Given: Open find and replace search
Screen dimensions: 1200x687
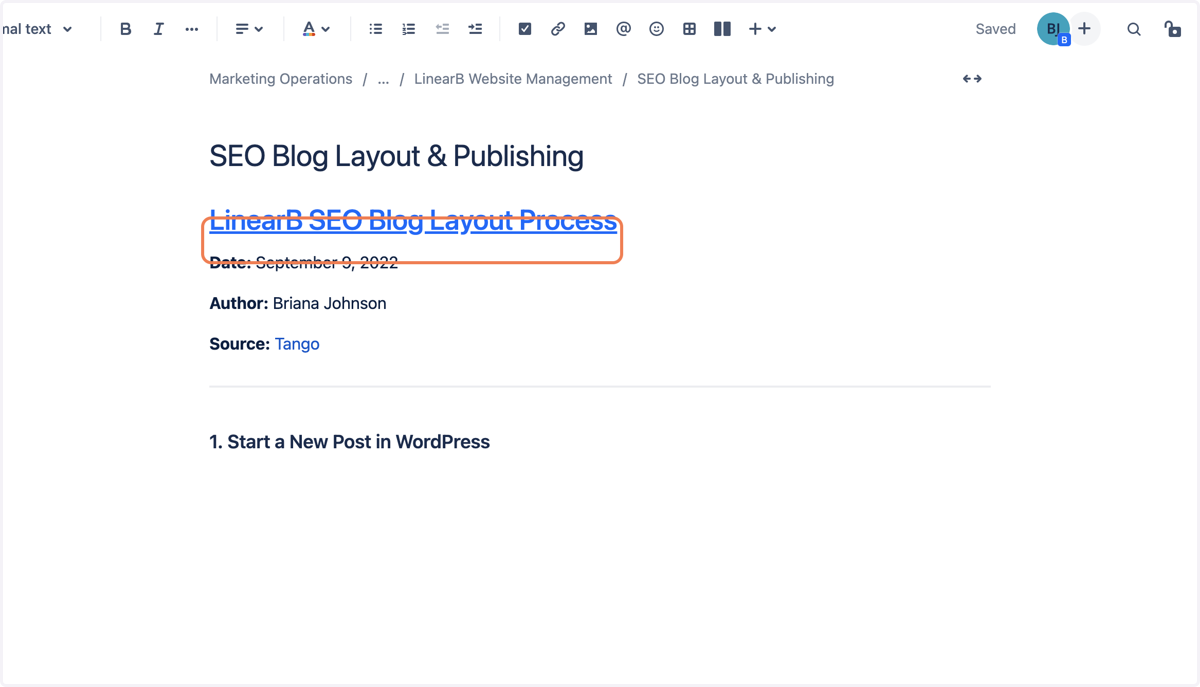Looking at the screenshot, I should 1134,29.
